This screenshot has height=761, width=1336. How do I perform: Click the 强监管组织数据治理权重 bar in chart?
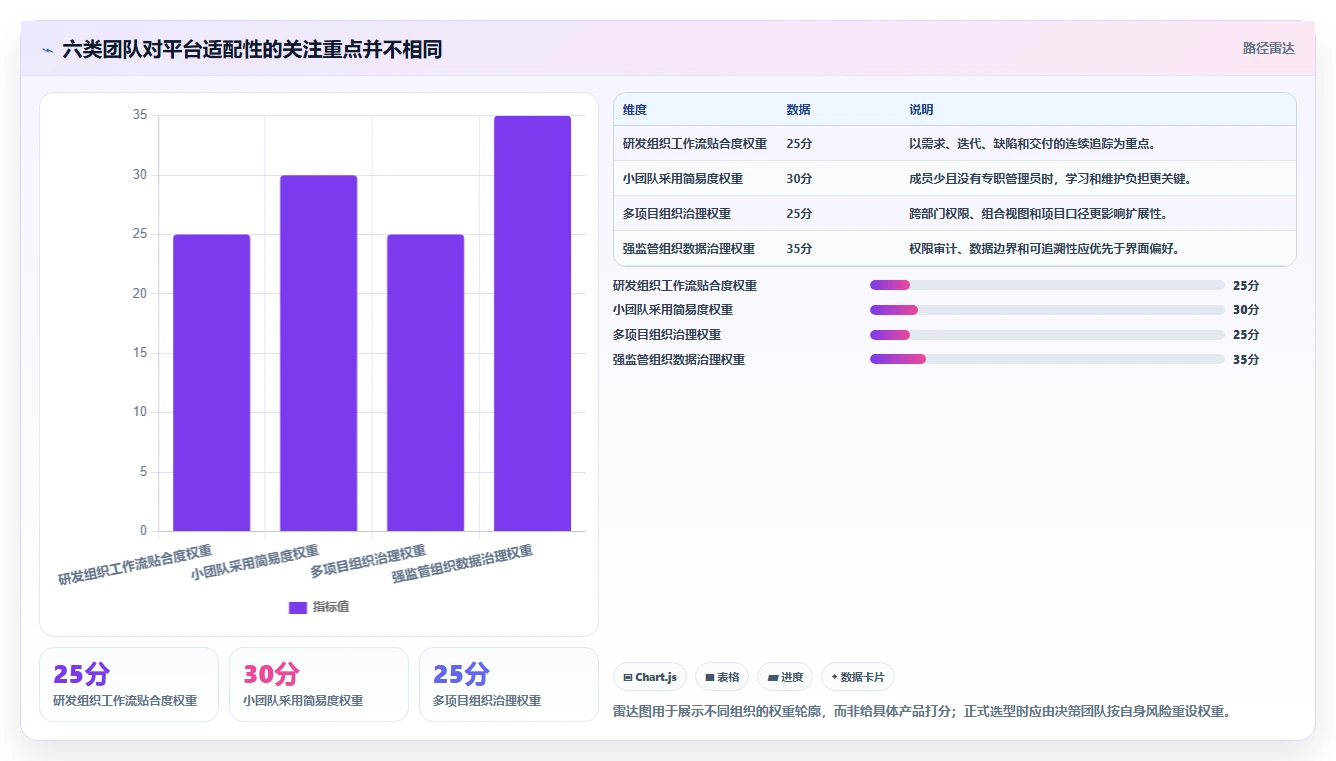[532, 323]
